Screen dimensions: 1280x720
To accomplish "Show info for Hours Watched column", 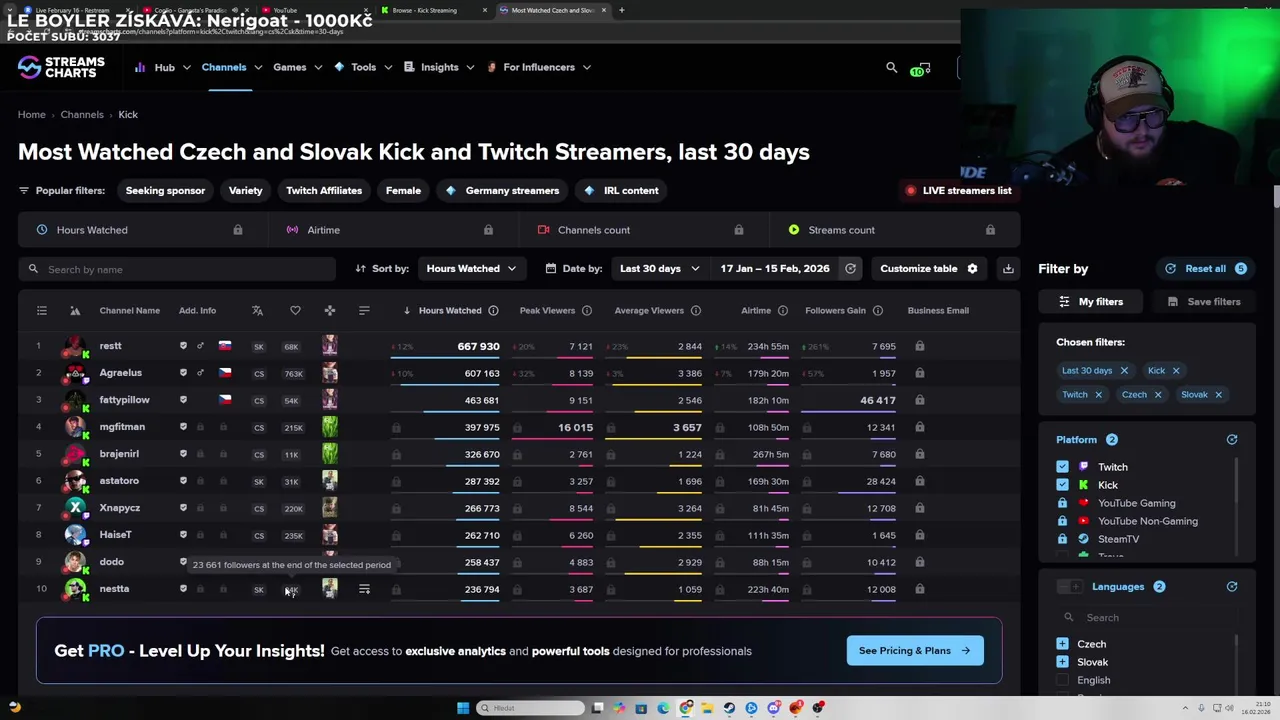I will click(493, 311).
